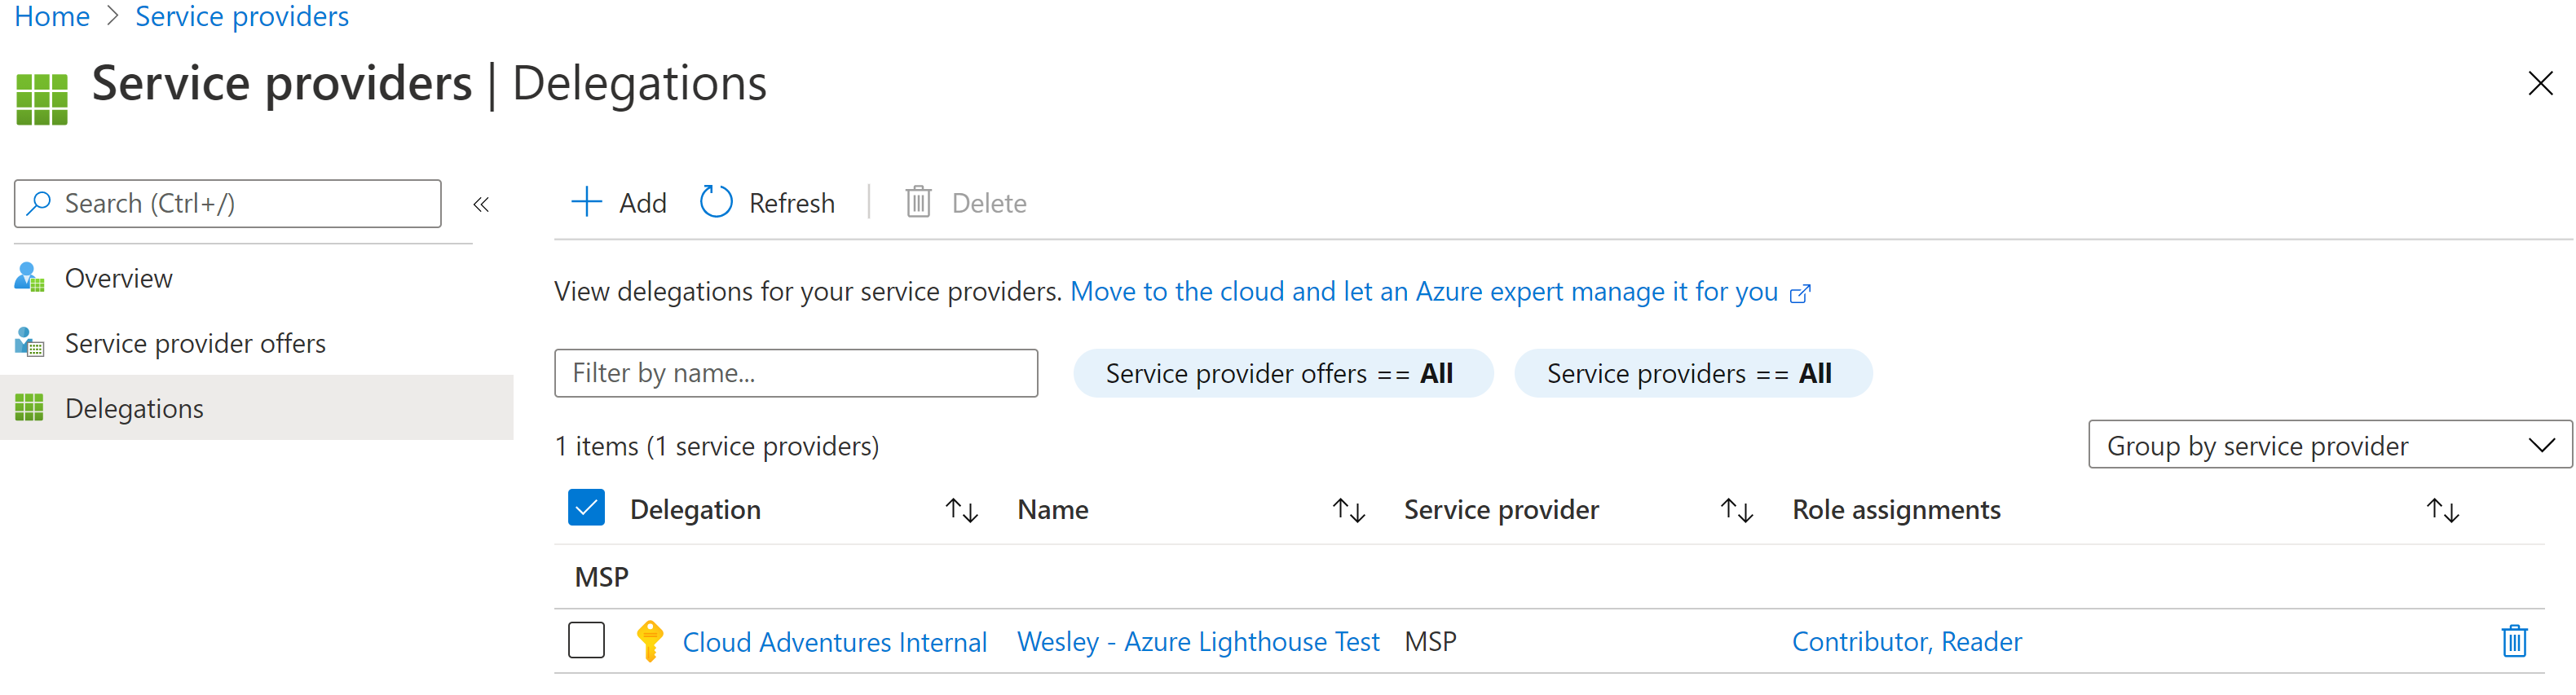
Task: Click the yellow key subscription icon
Action: (x=650, y=641)
